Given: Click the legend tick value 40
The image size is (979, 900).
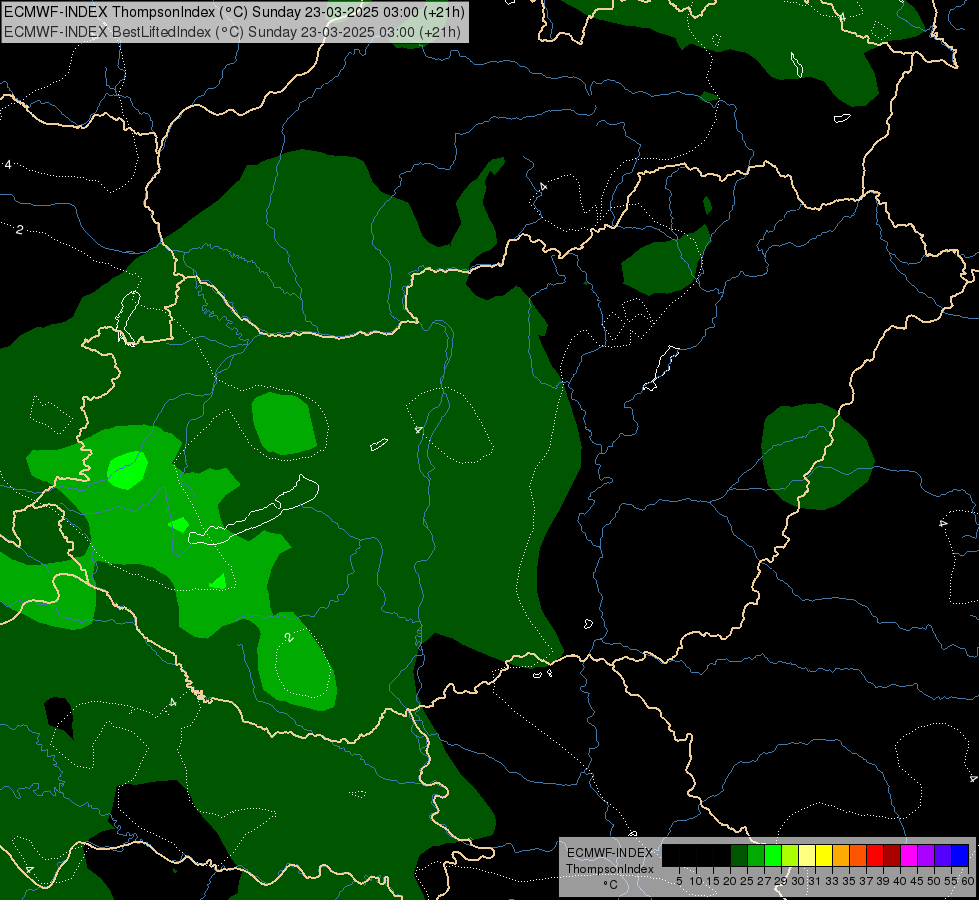Looking at the screenshot, I should coord(900,881).
